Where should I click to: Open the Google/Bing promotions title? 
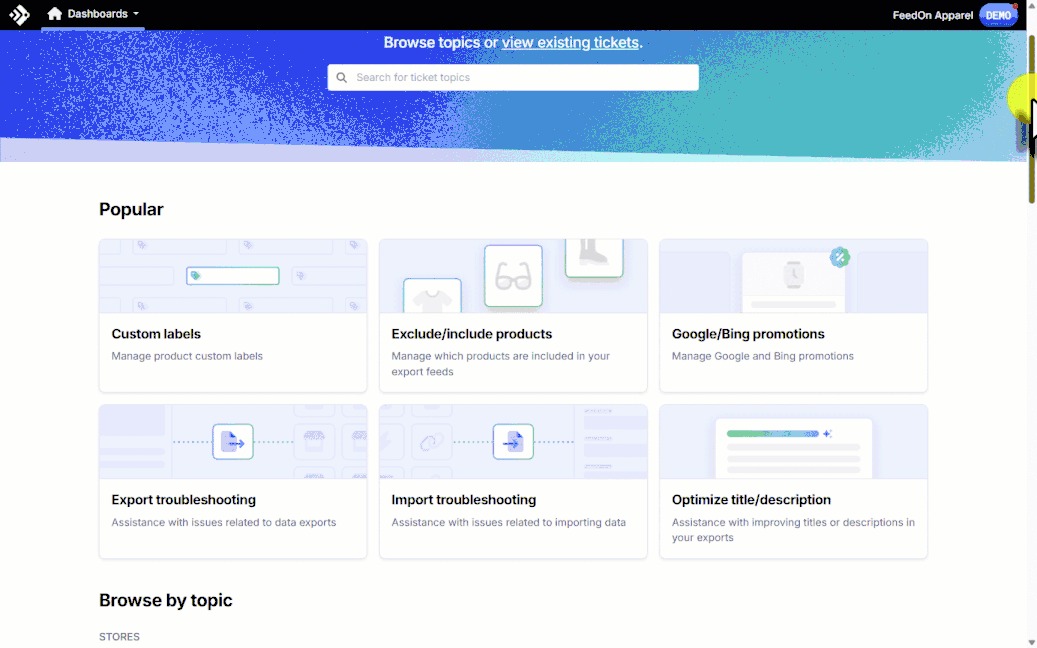pos(748,334)
